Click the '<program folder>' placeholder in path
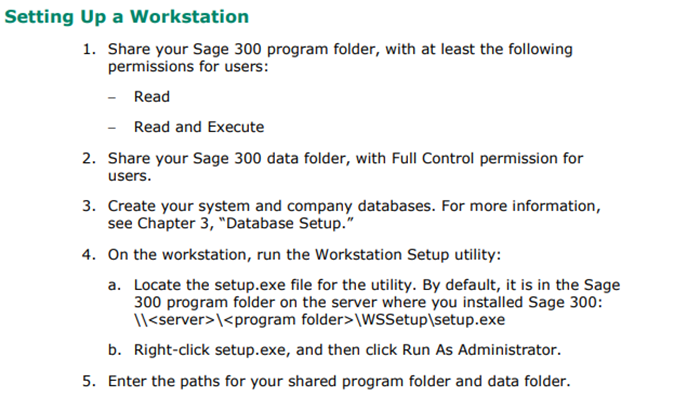This screenshot has width=687, height=397. point(288,320)
